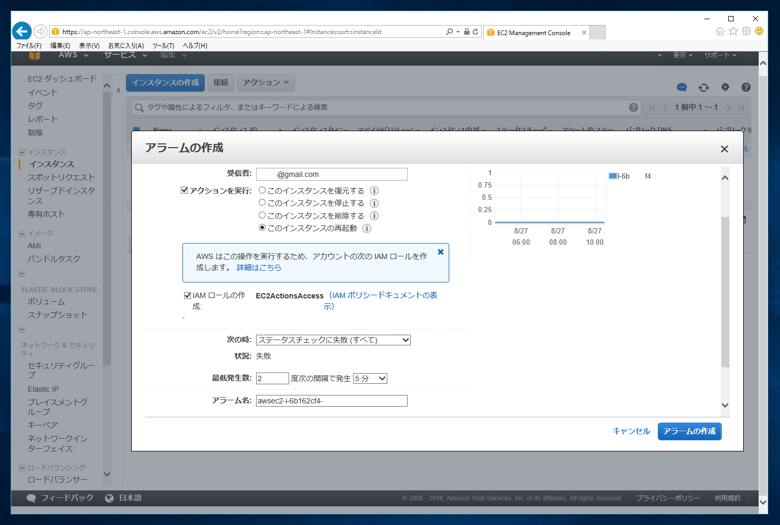This screenshot has width=780, height=525.
Task: Click the 接続 button
Action: (221, 83)
